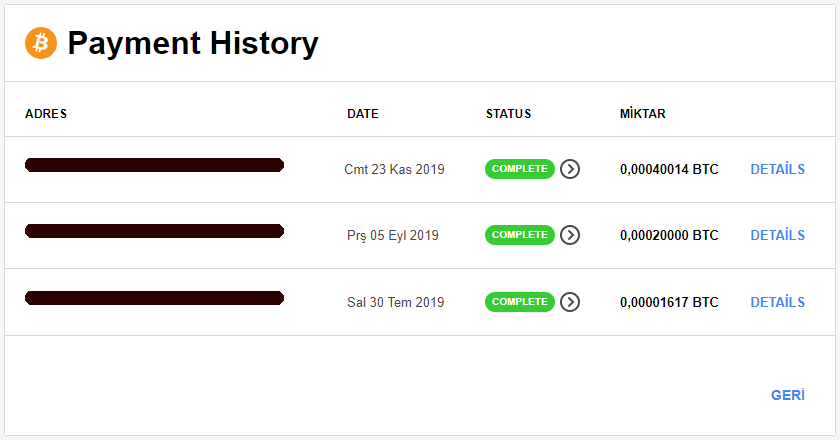Open DETAİLS for the 0,00020000 BTC payment

777,235
